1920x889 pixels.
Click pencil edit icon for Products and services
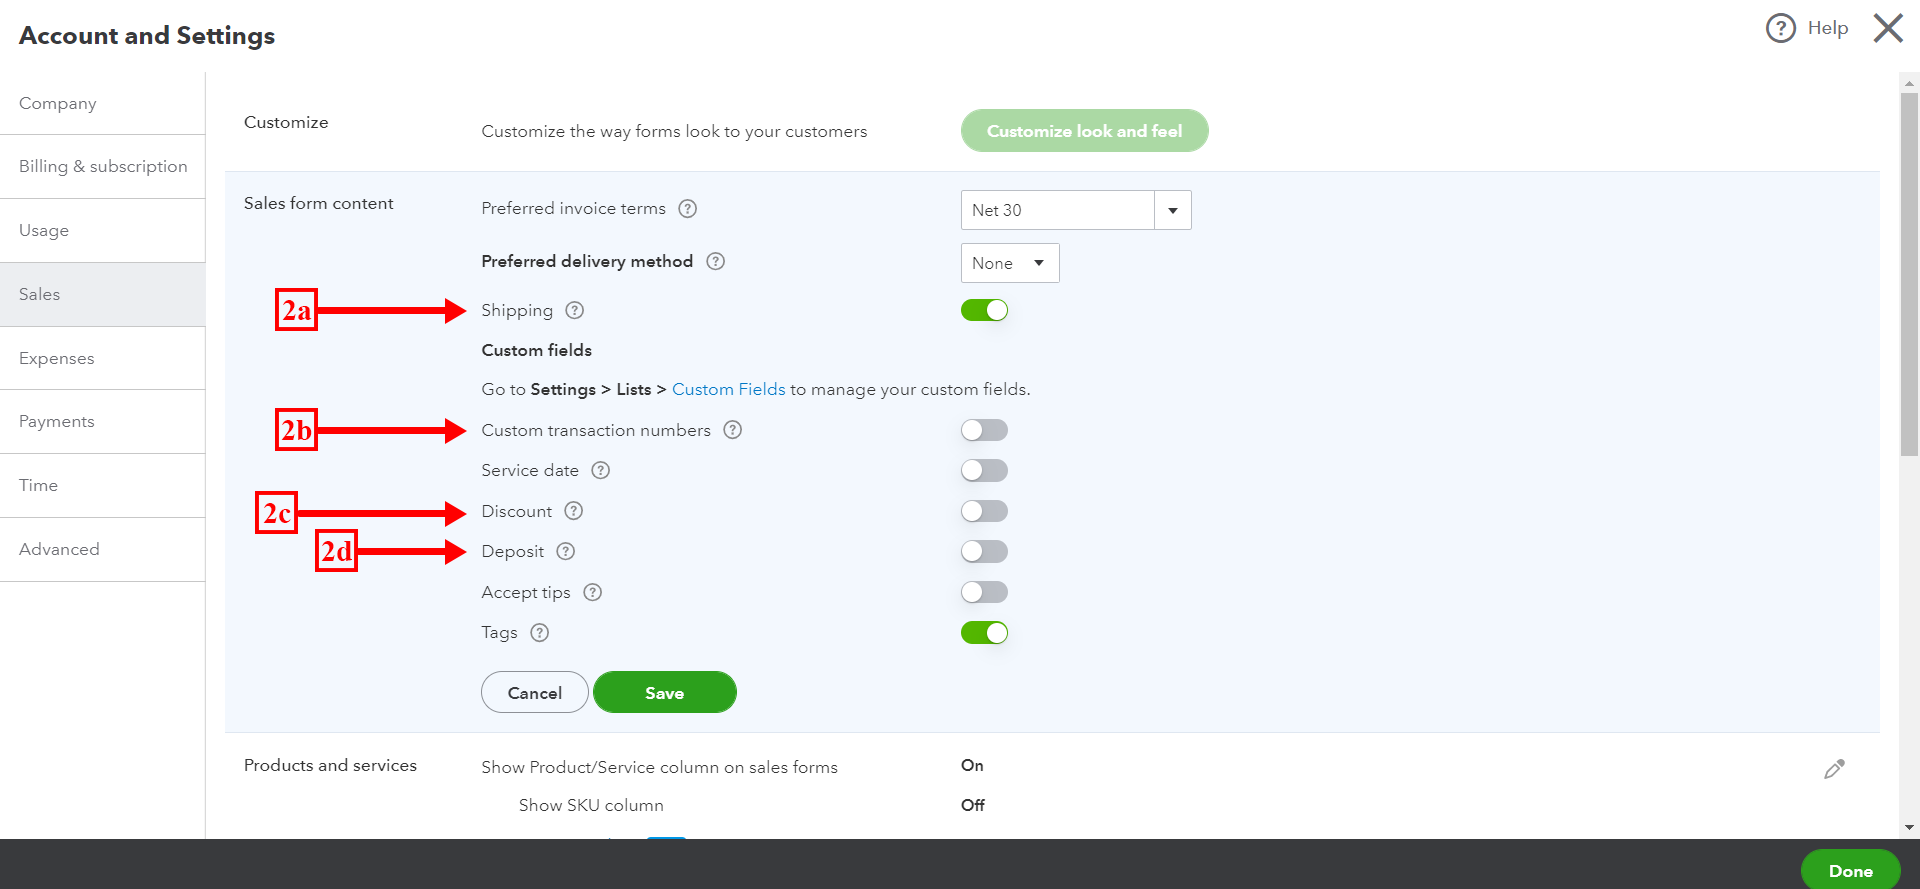click(x=1834, y=769)
